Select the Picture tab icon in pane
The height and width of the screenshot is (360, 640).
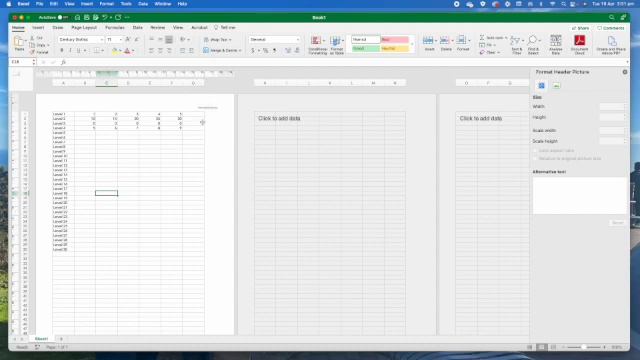point(556,86)
